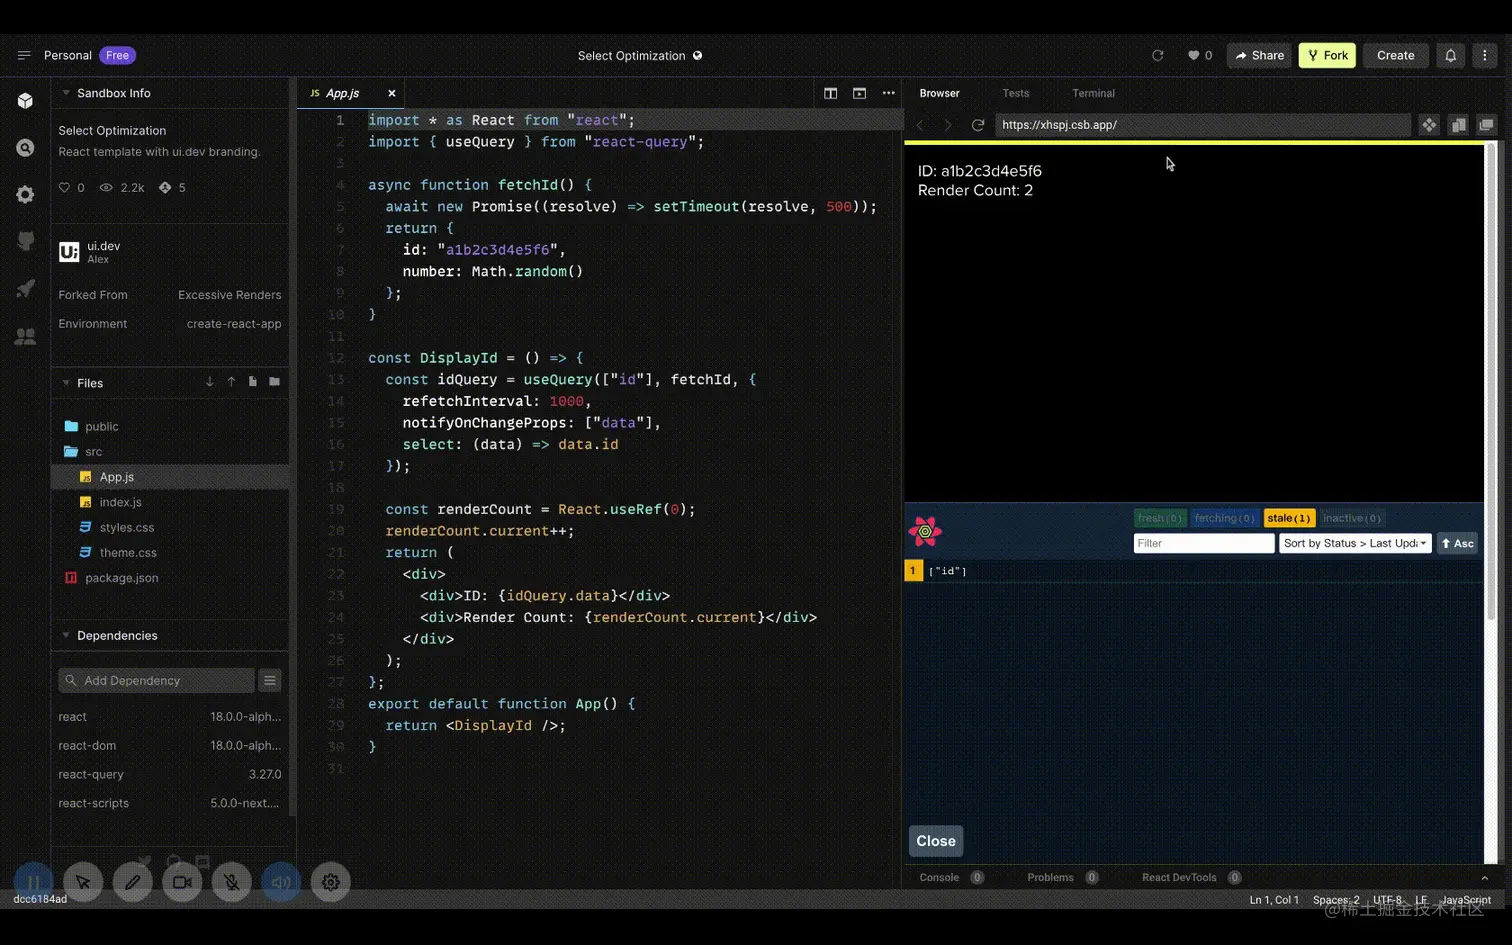Screen dimensions: 1512x945
Task: Split the editor with the layout icon
Action: tap(831, 93)
